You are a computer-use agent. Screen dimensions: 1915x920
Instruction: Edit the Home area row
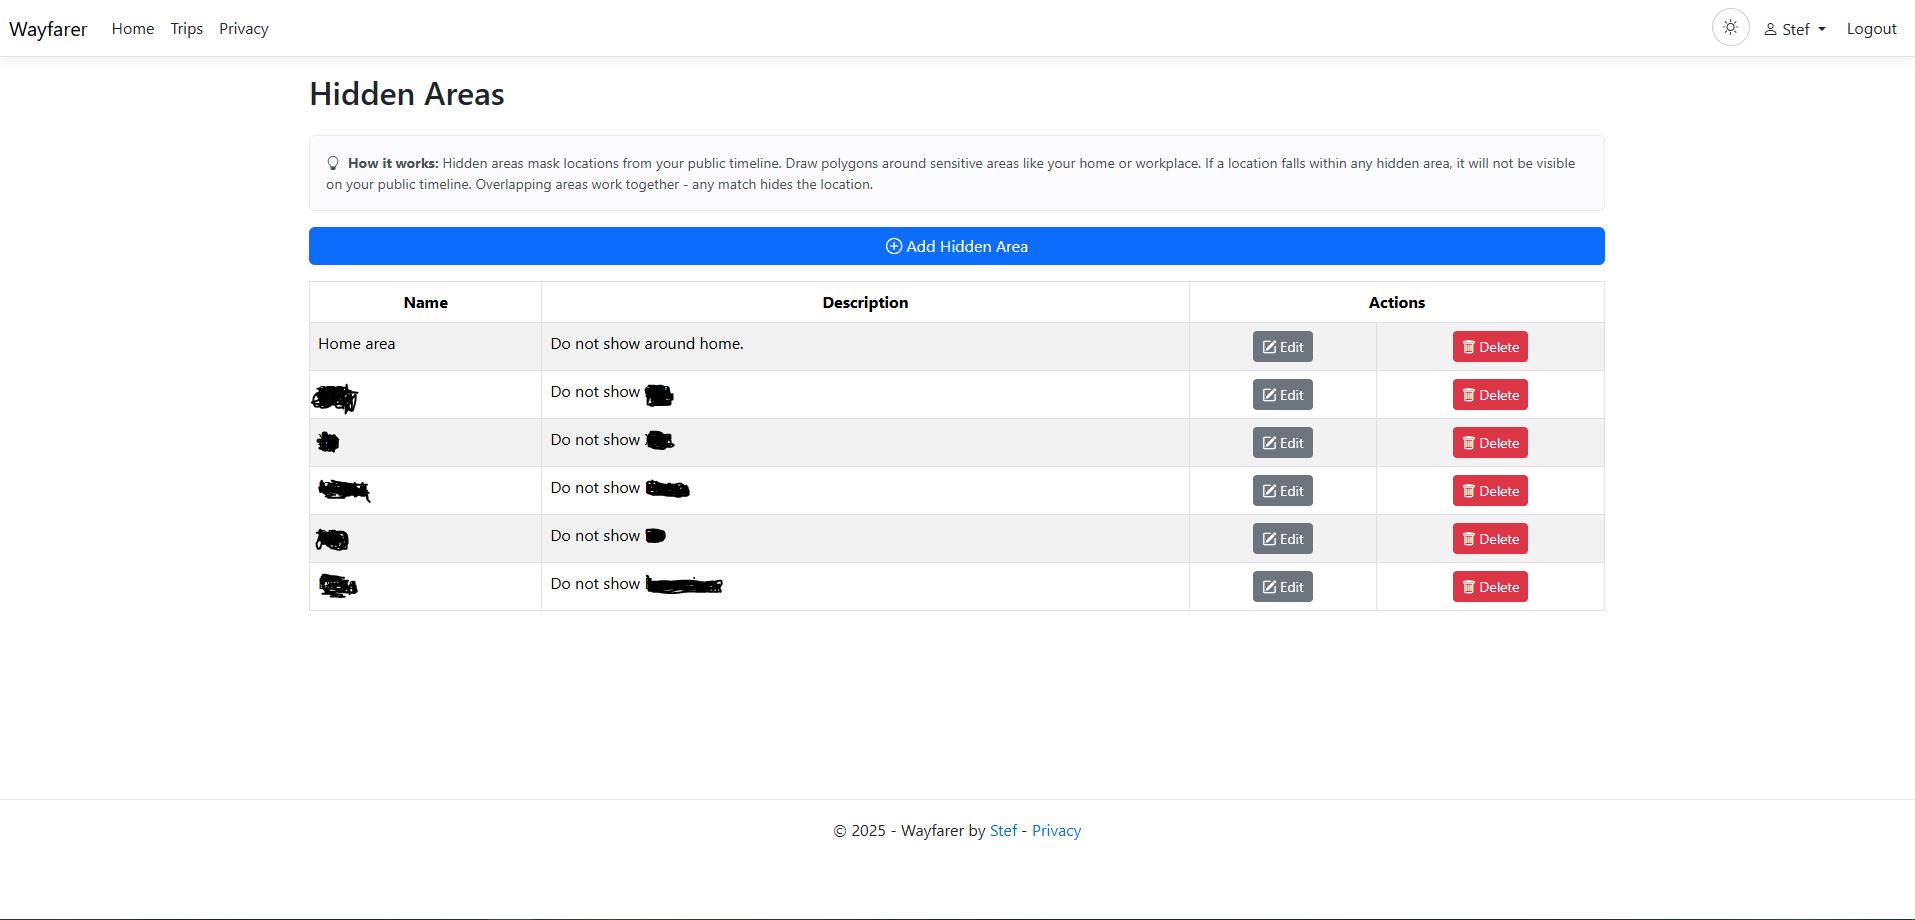[x=1283, y=347]
